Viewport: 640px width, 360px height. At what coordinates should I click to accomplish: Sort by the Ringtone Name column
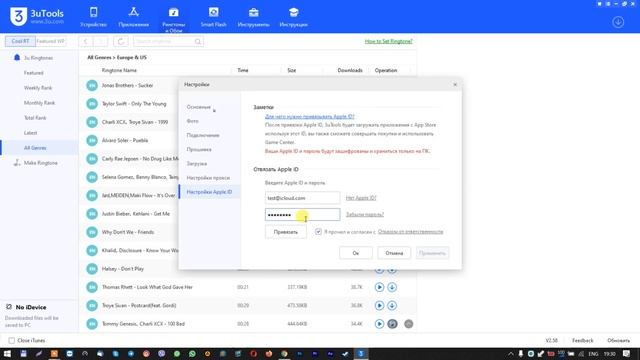[x=119, y=70]
